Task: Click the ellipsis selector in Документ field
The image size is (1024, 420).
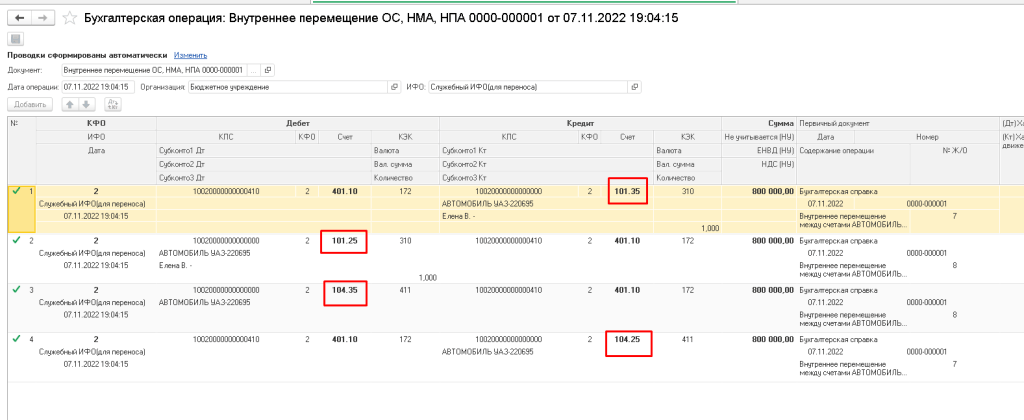Action: click(x=254, y=70)
